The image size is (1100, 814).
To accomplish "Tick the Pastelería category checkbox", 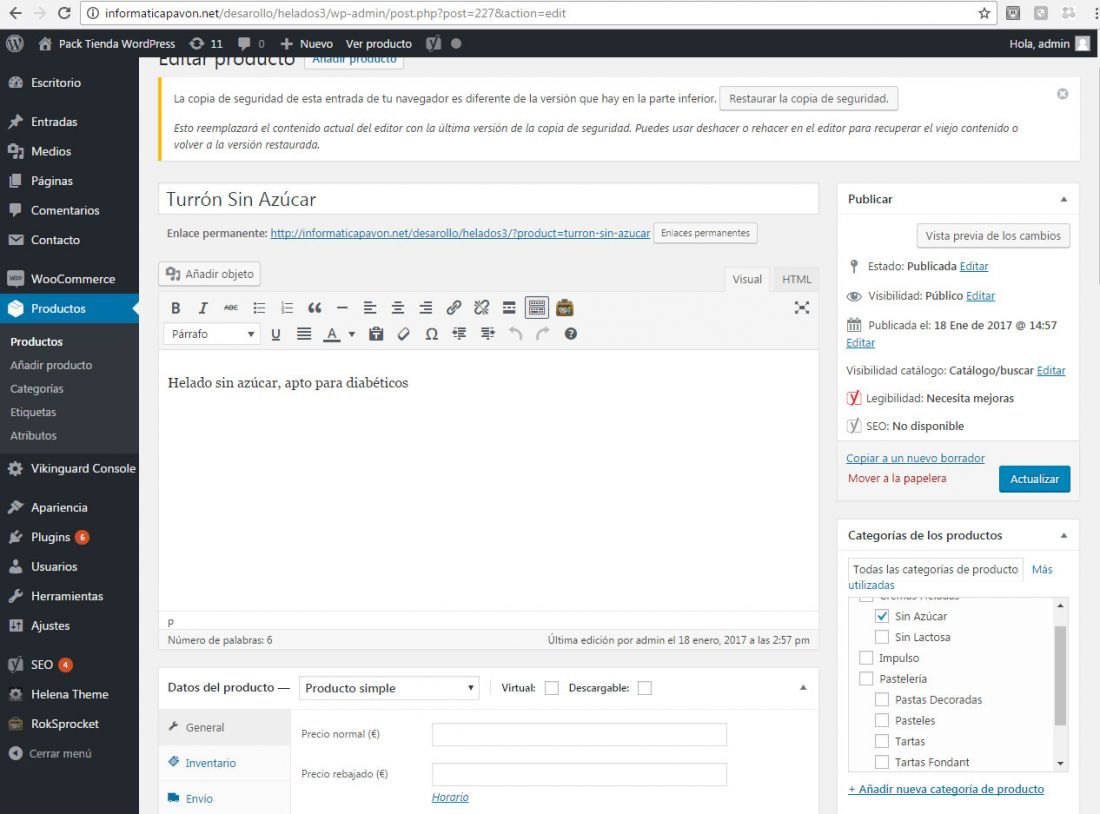I will (x=866, y=679).
